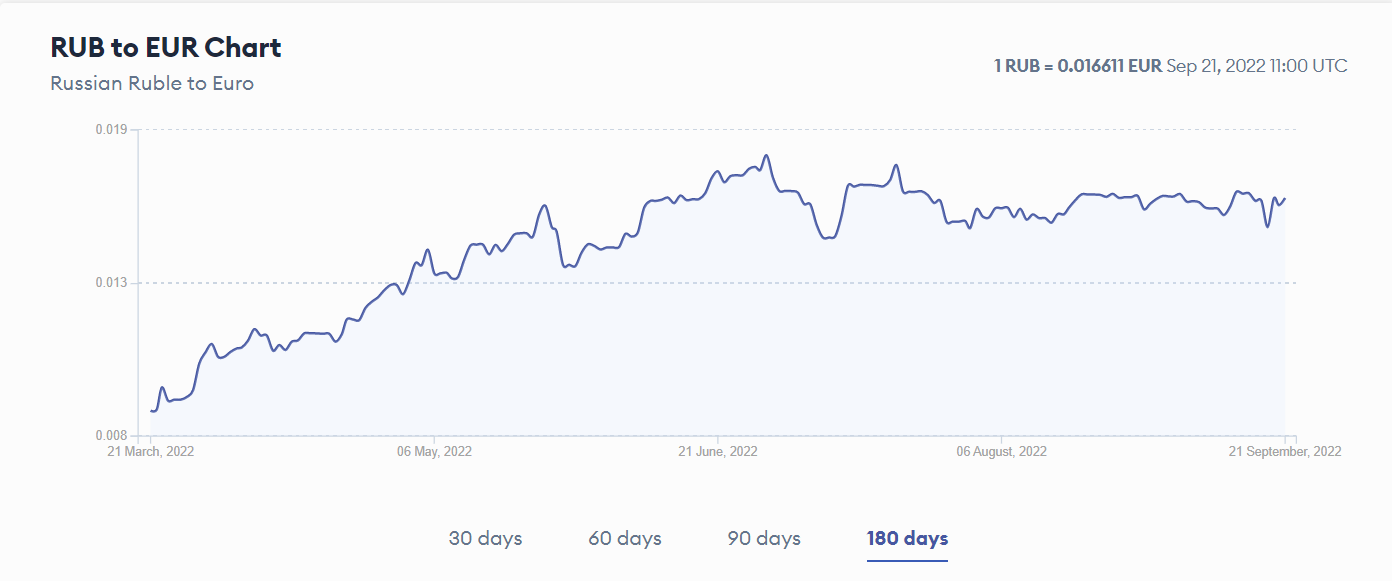1392x581 pixels.
Task: Switch to the 60 days range
Action: (625, 538)
